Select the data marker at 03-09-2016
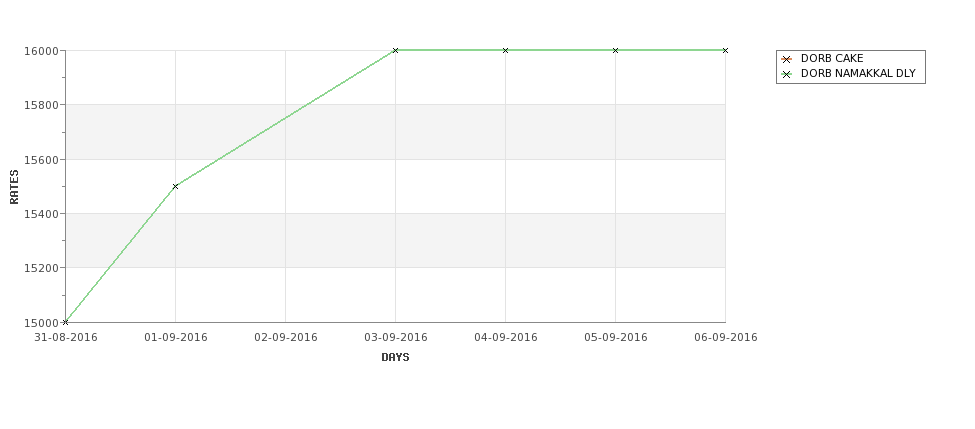This screenshot has height=429, width=975. point(395,50)
